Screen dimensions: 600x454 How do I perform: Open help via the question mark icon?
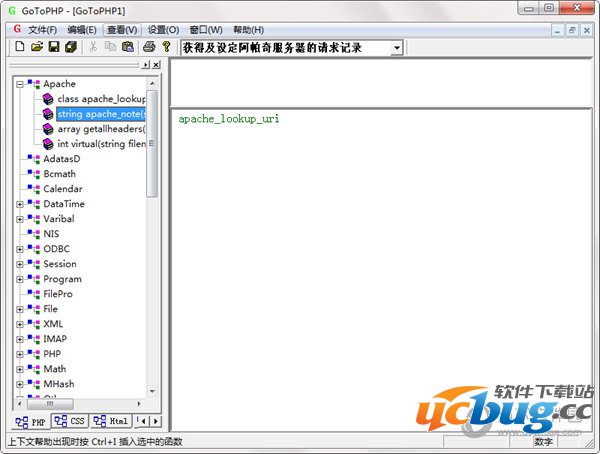coord(166,47)
